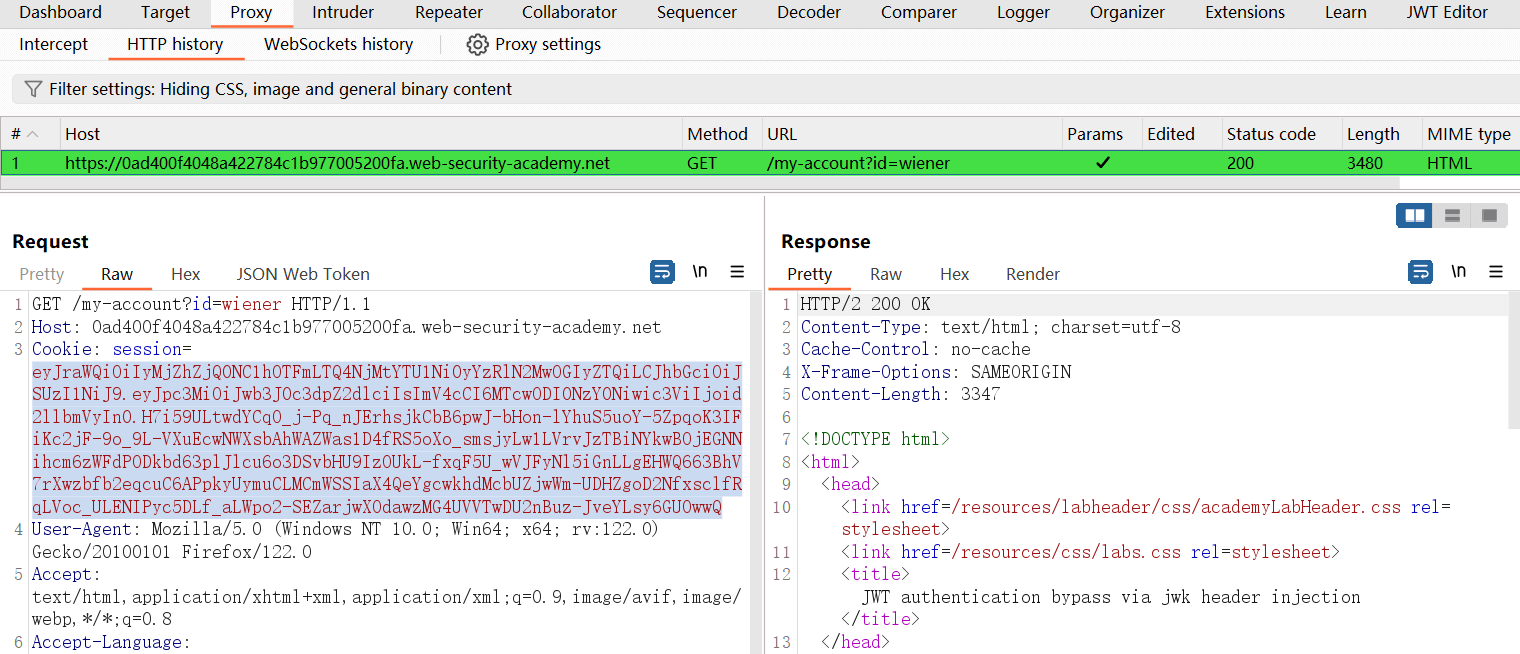
Task: Switch to top-bottom stacked layout view
Action: point(1452,215)
